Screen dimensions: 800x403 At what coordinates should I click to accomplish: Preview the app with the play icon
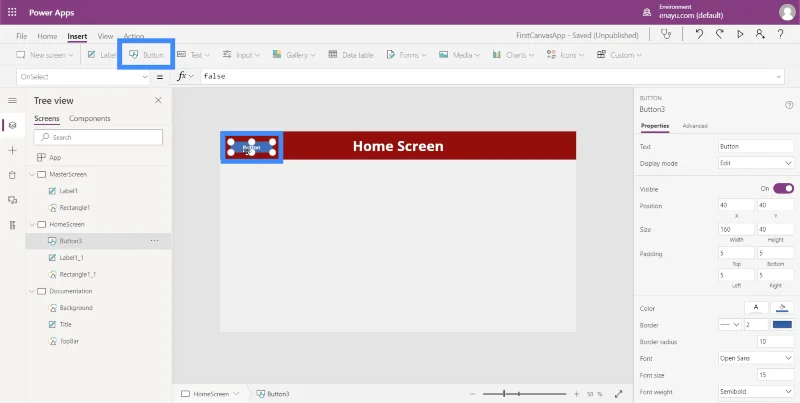[740, 34]
